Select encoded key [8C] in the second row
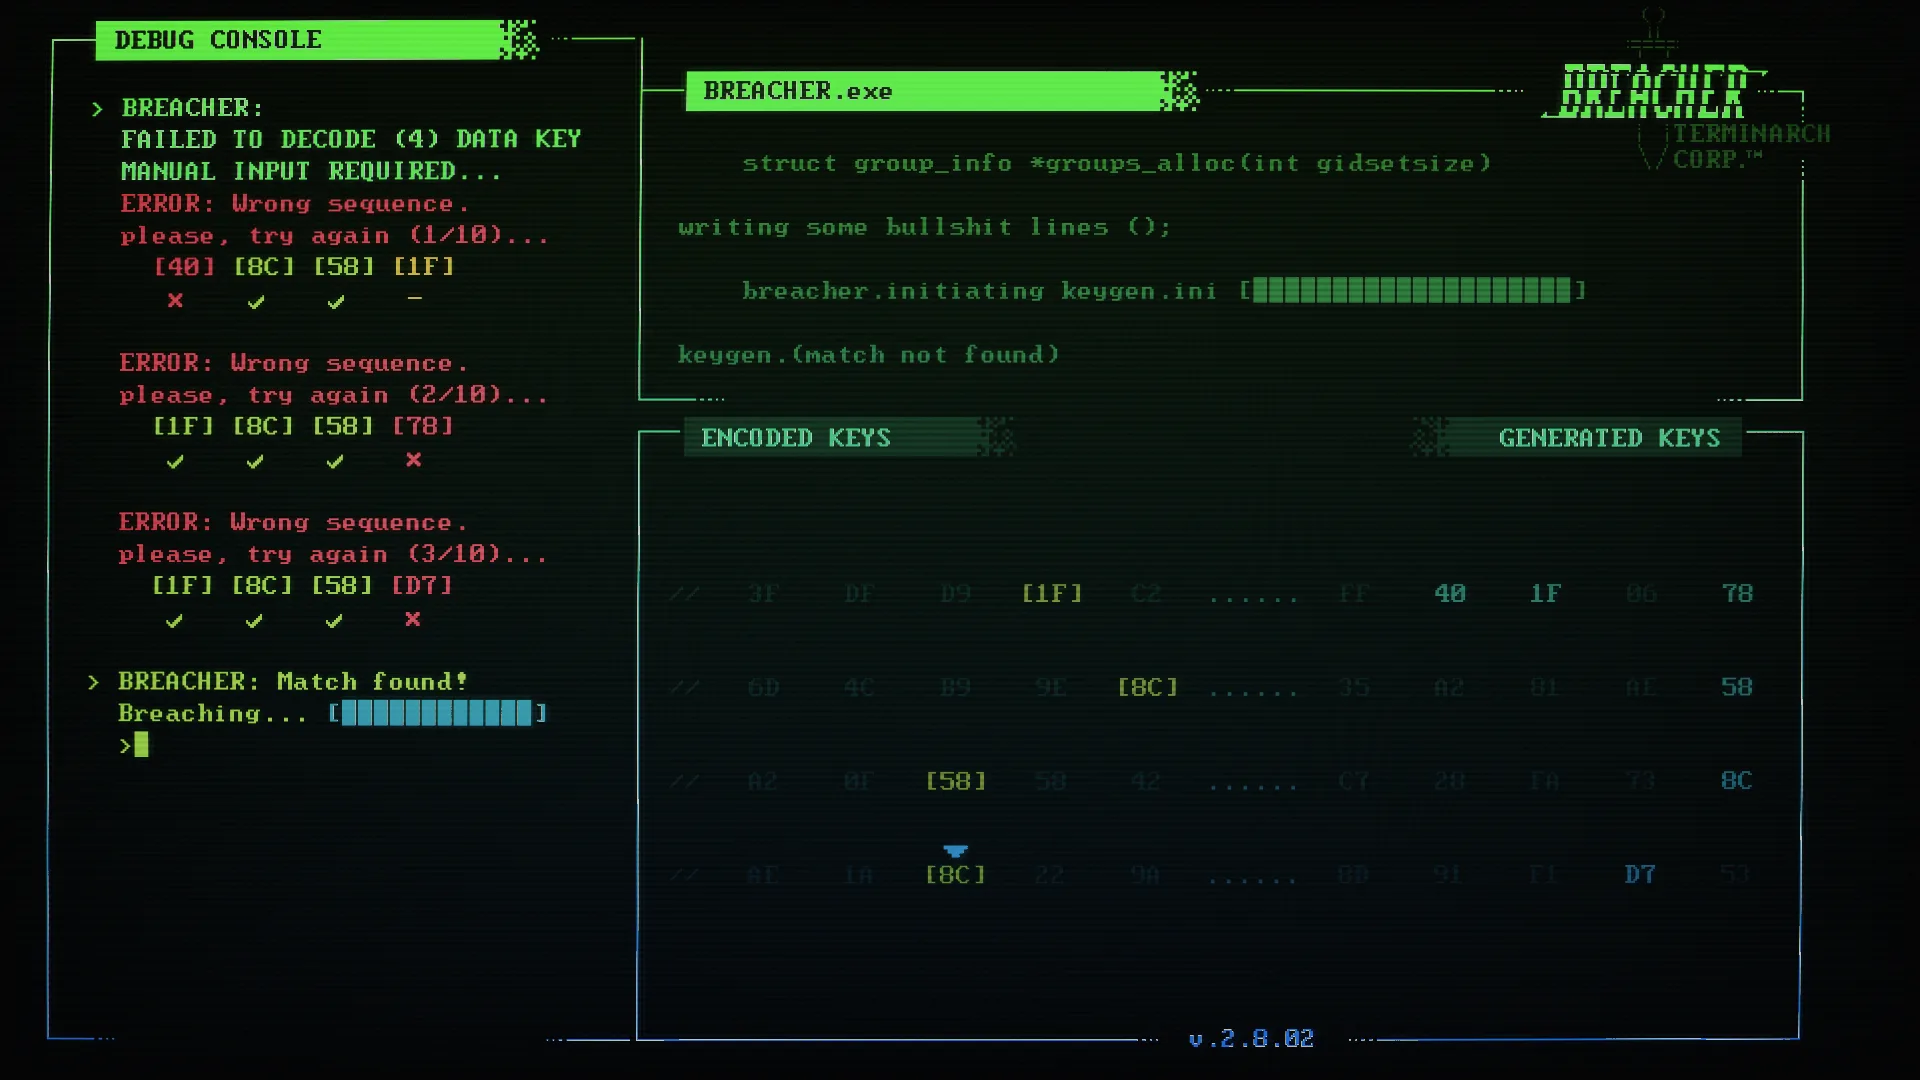 pyautogui.click(x=1148, y=687)
